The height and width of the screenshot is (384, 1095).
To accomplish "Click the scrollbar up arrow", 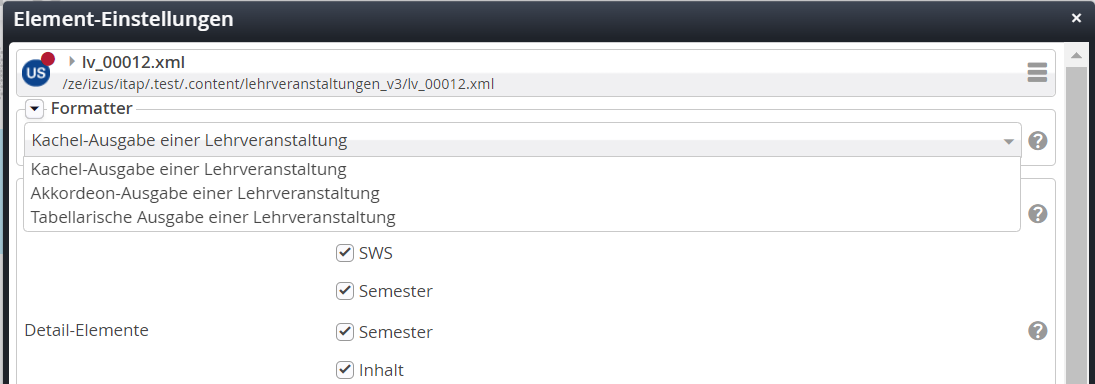I will [x=1073, y=54].
